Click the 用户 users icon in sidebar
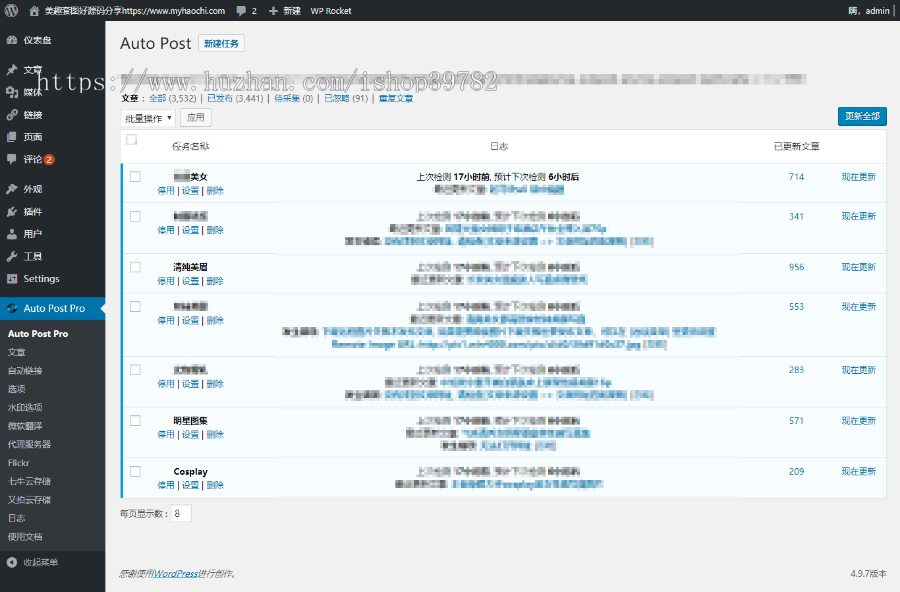The height and width of the screenshot is (592, 900). coord(12,234)
